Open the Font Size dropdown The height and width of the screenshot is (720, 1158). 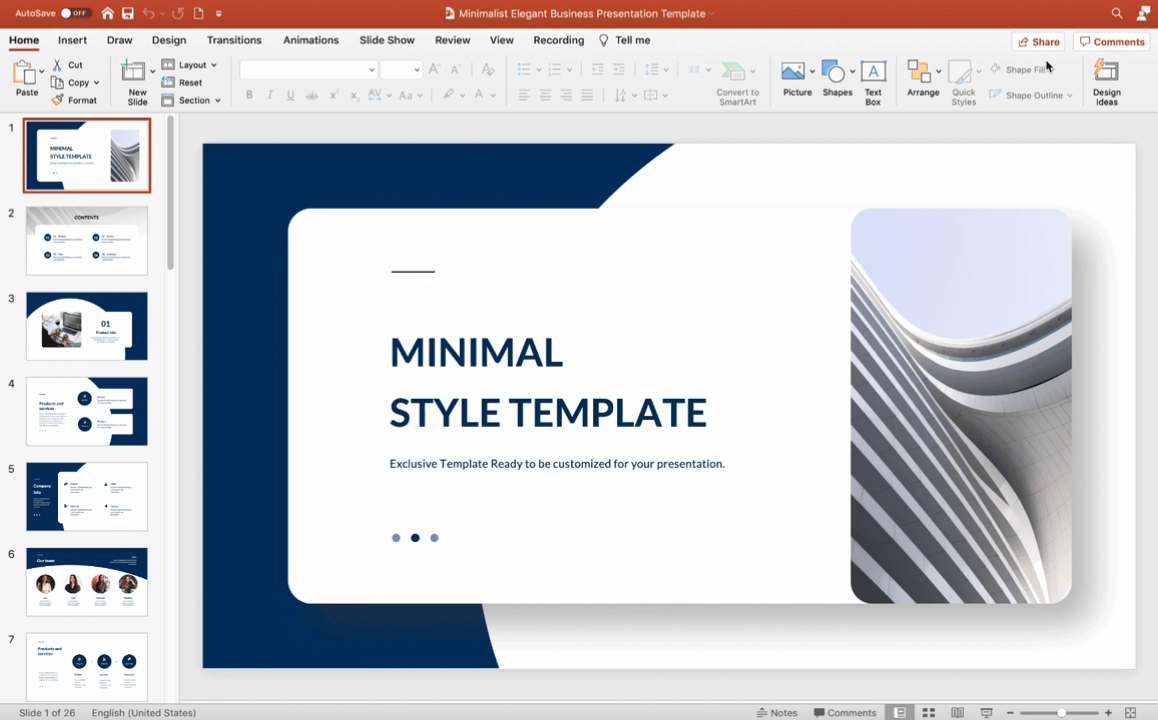tap(400, 69)
